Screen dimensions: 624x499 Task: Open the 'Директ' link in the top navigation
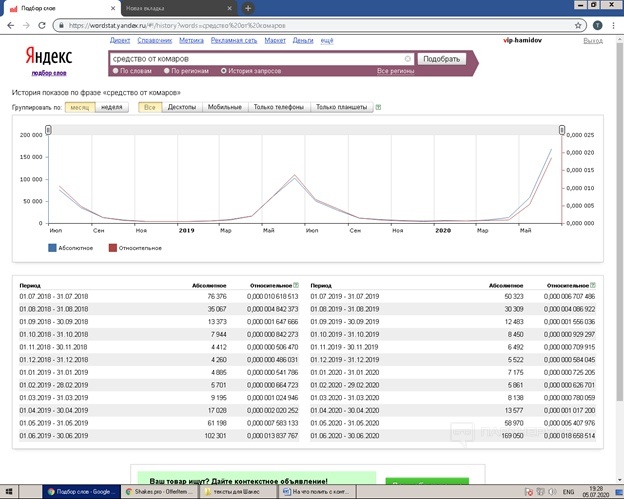click(120, 41)
